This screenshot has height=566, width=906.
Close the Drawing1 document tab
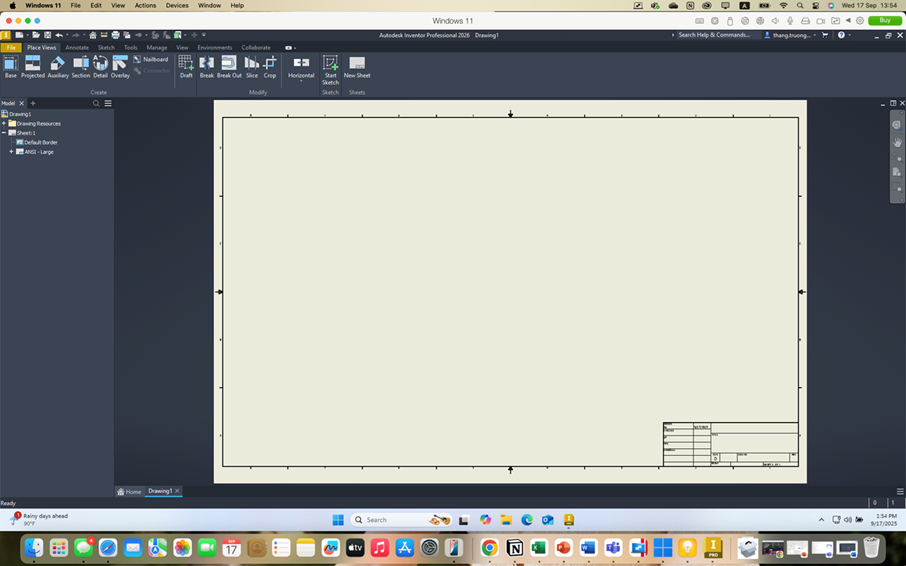177,491
